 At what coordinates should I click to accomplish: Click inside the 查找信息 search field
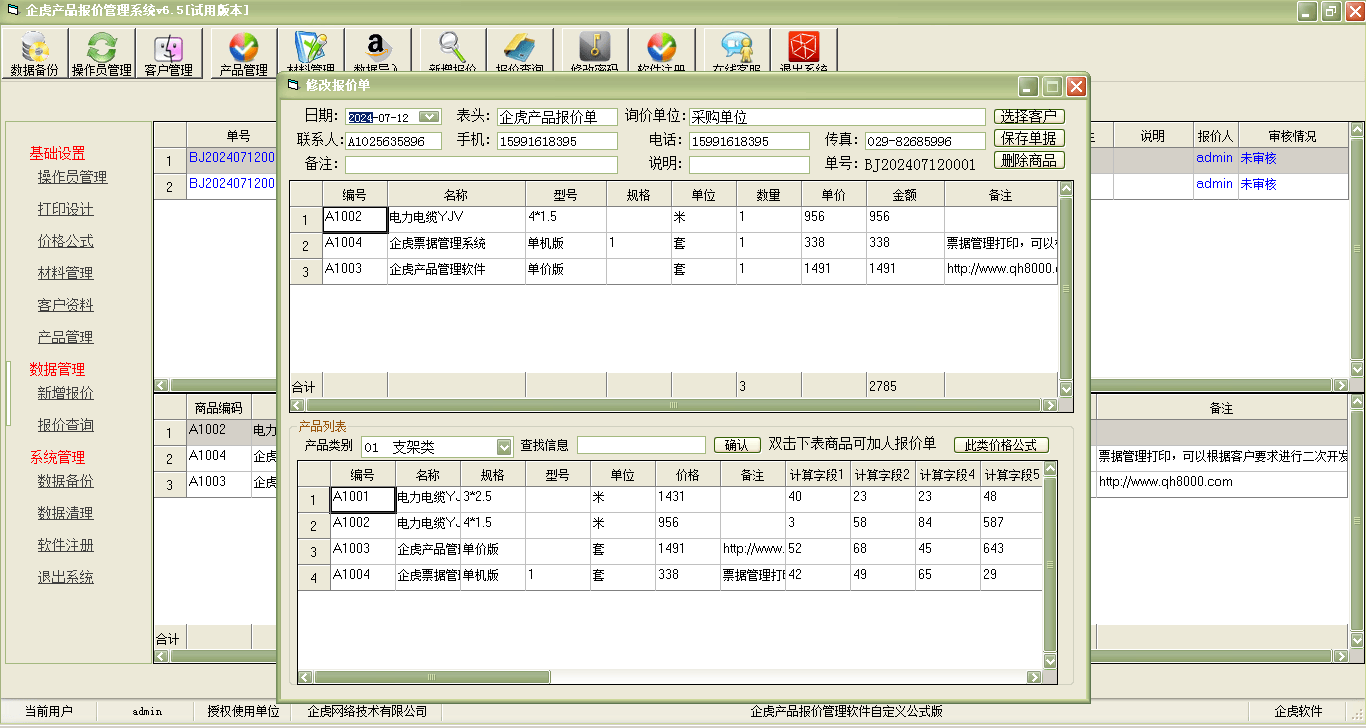point(641,446)
